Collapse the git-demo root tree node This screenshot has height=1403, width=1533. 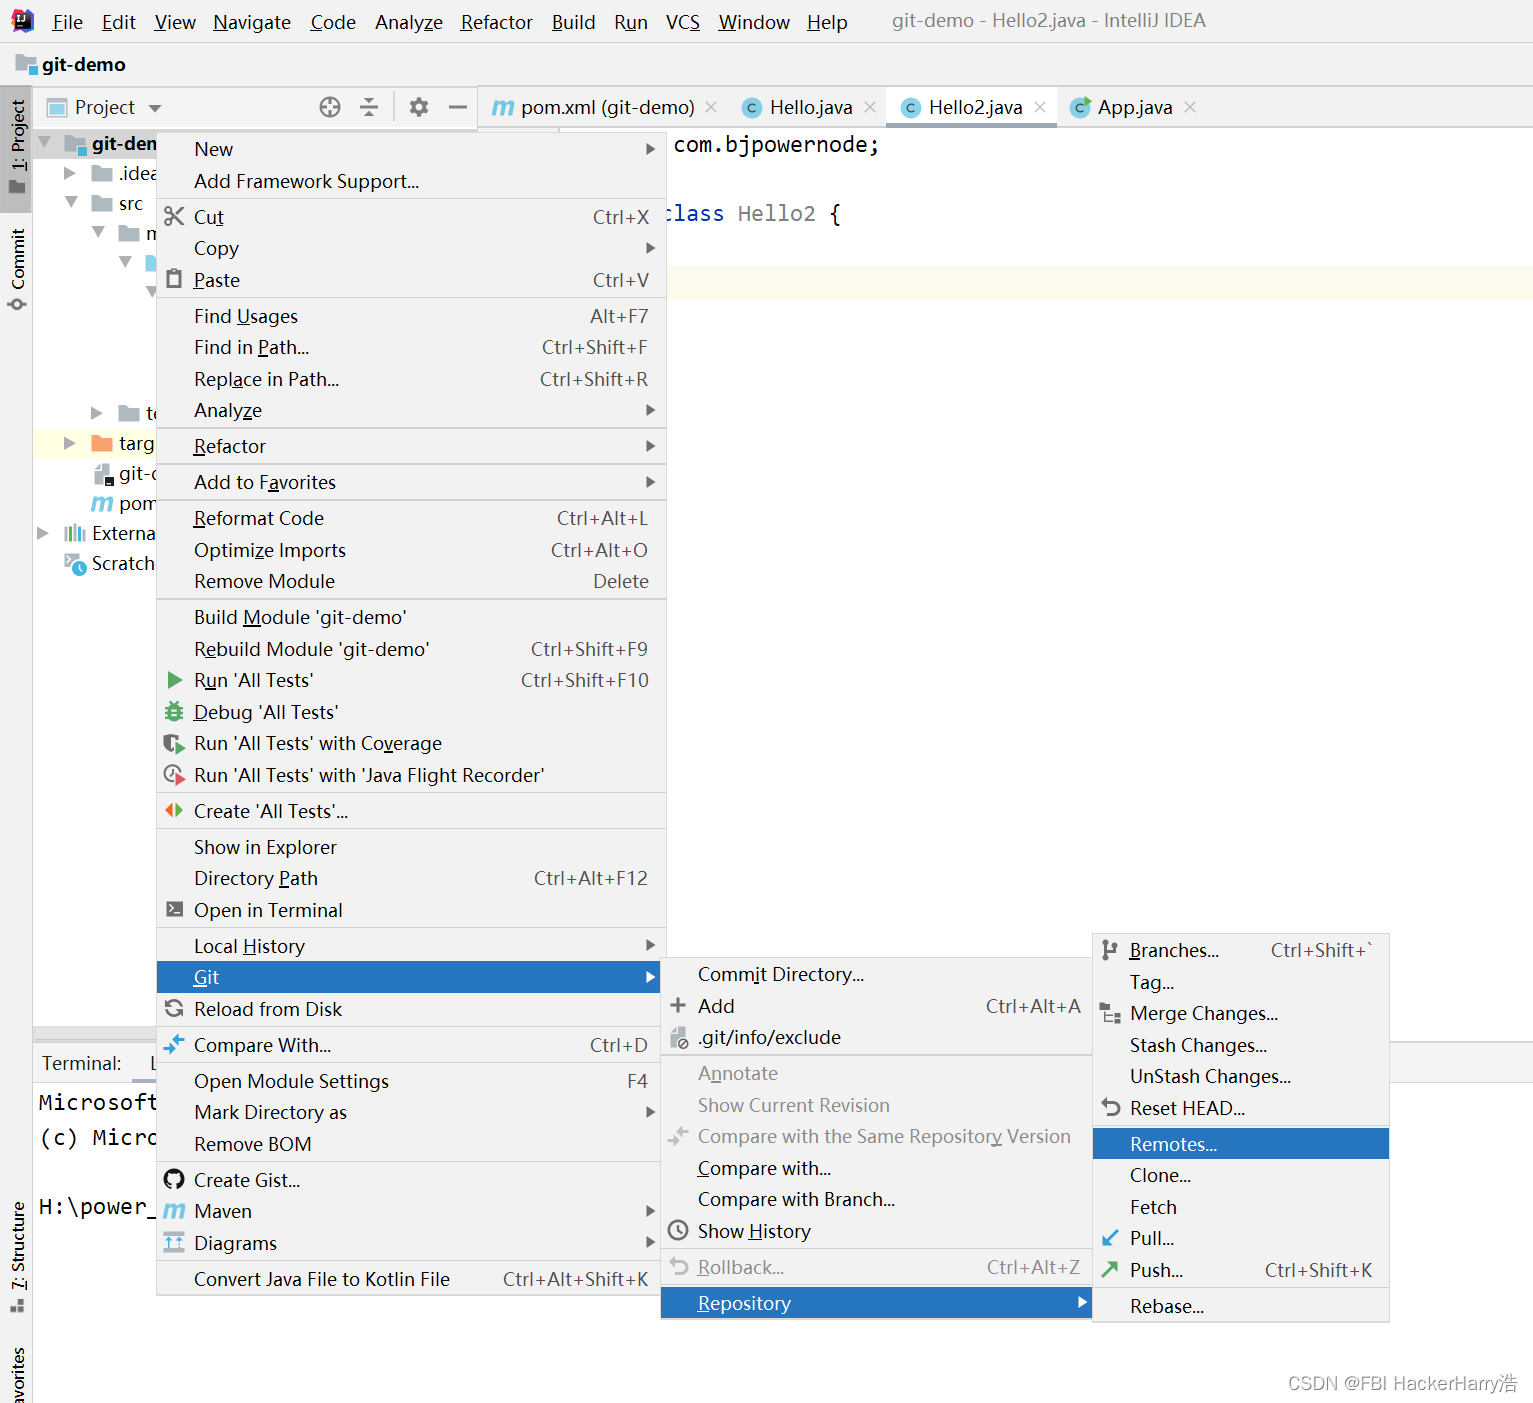click(x=45, y=143)
